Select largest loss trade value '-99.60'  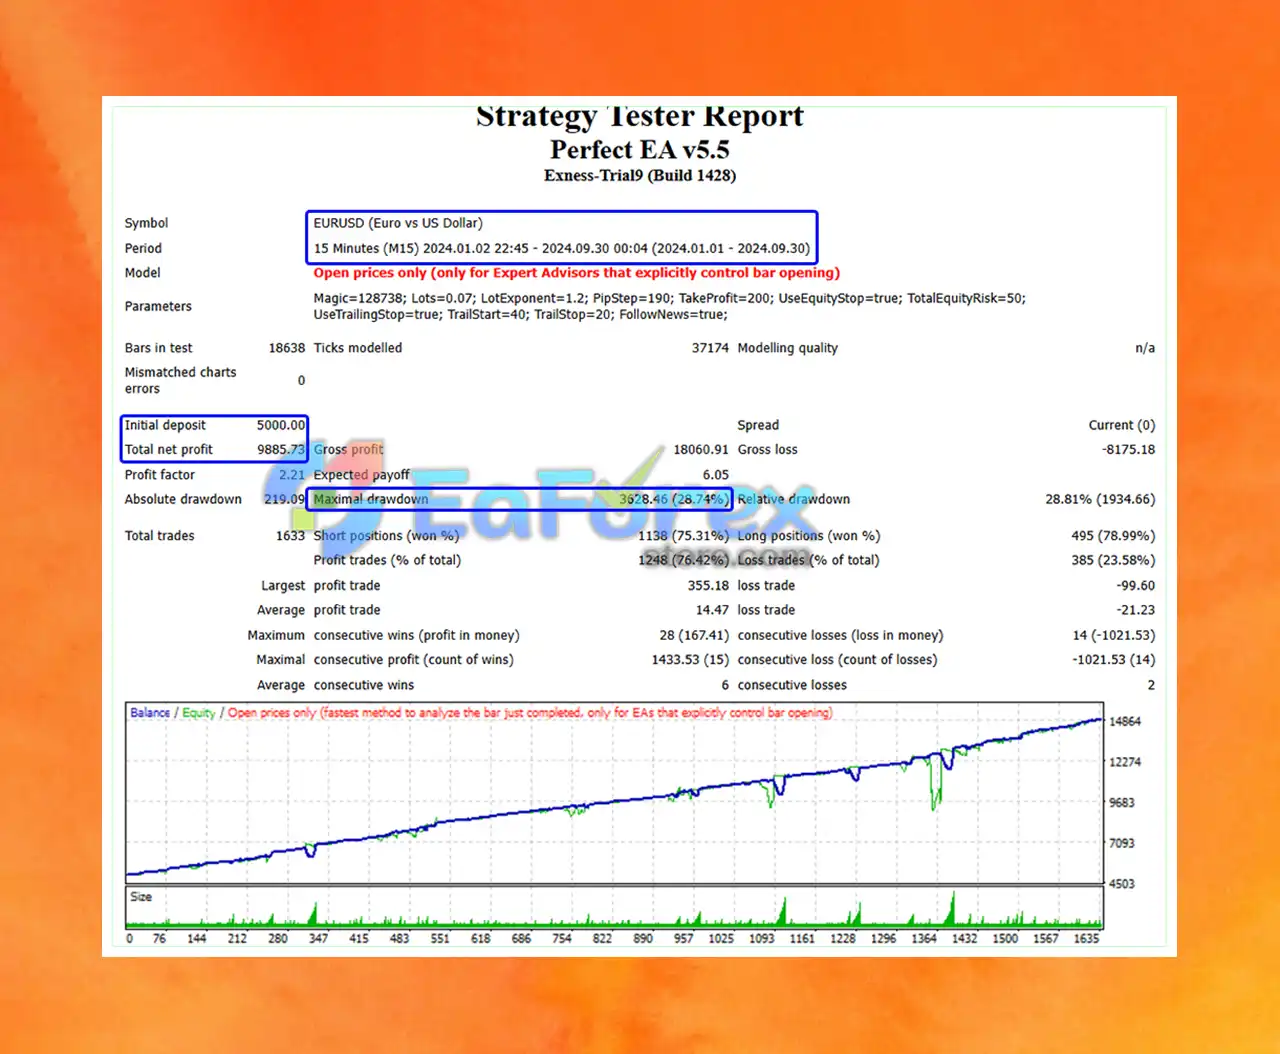[1135, 586]
